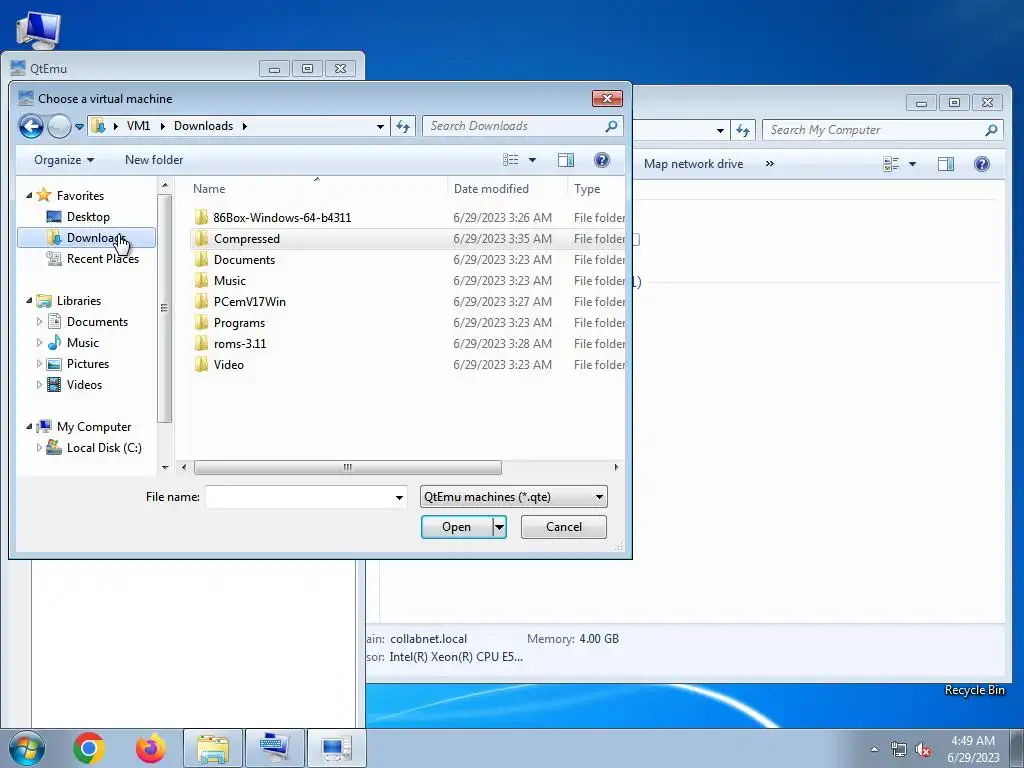The height and width of the screenshot is (768, 1024).
Task: Open the QtEmu machines (*.qte) filter dropdown
Action: (513, 497)
